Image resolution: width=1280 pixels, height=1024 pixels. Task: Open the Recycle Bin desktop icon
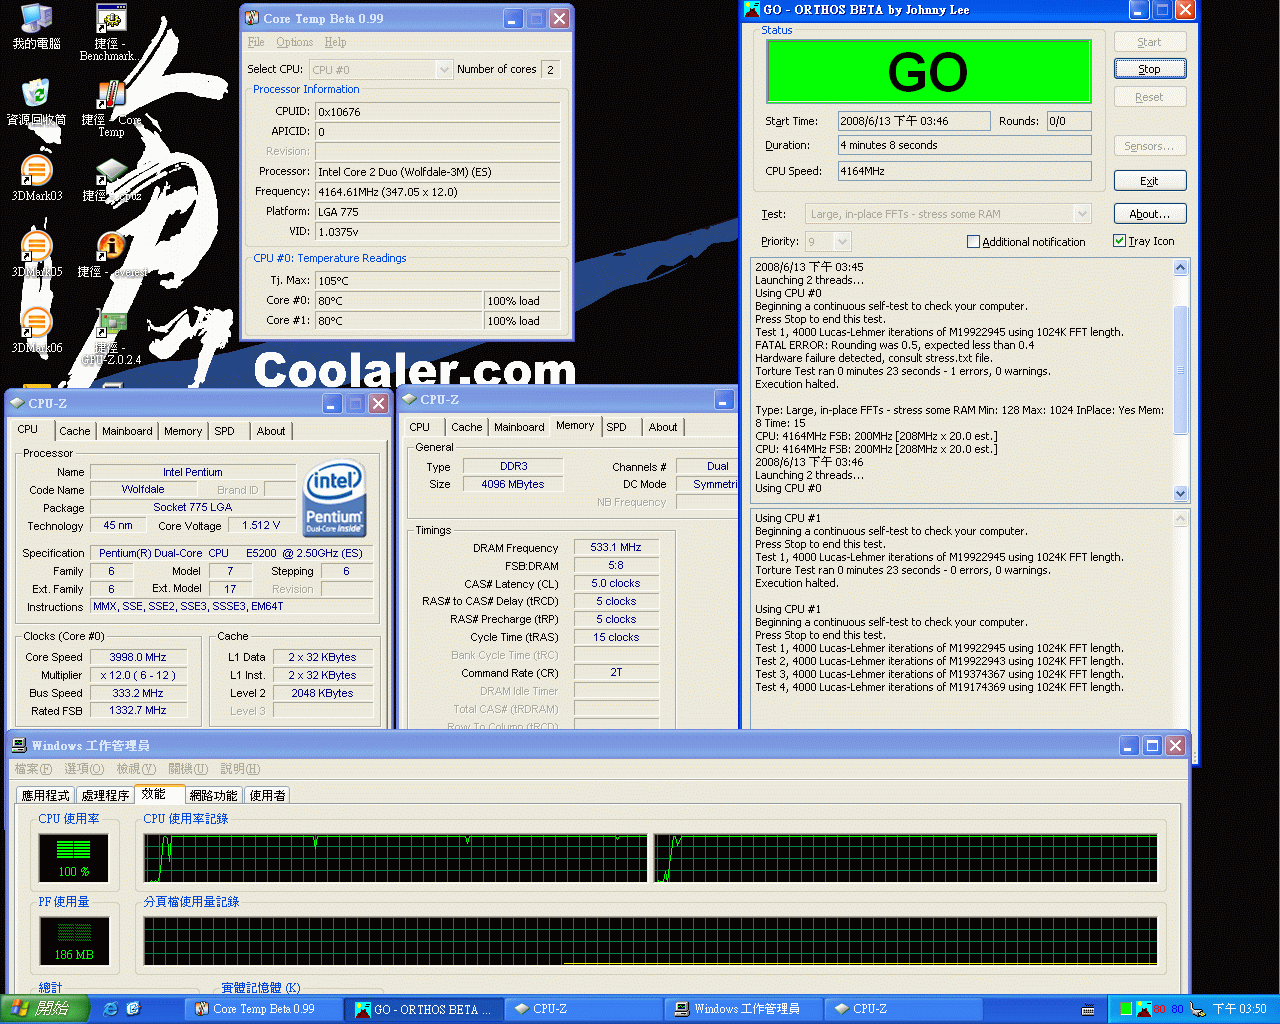pos(36,101)
